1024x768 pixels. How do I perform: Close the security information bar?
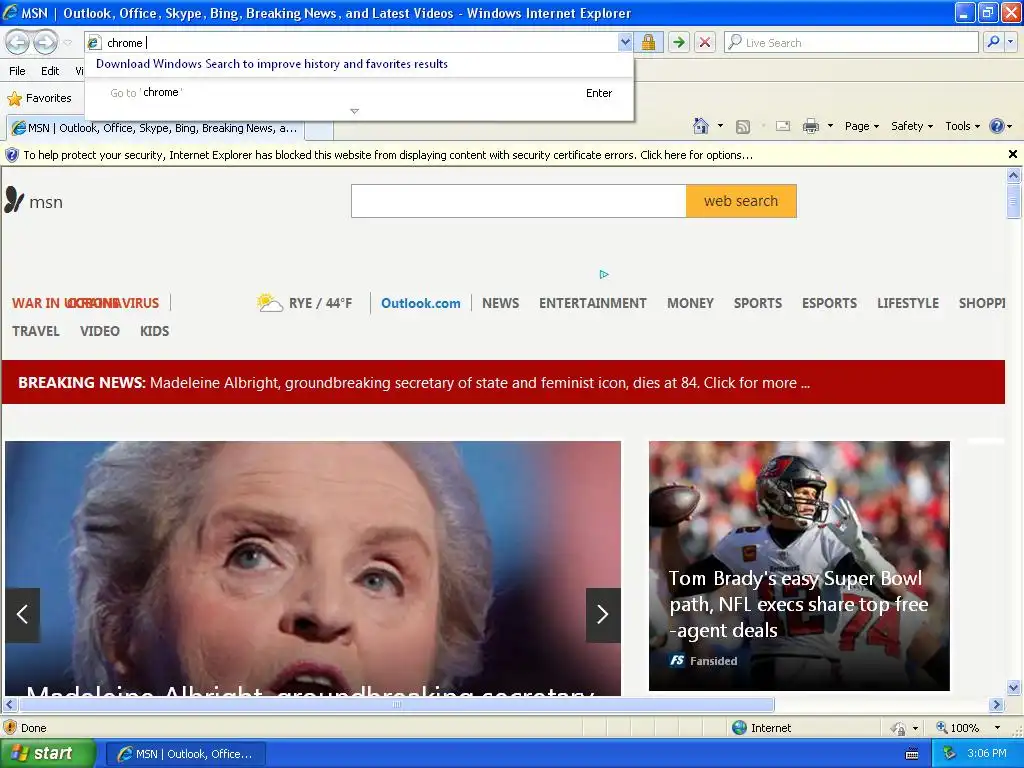(1013, 154)
